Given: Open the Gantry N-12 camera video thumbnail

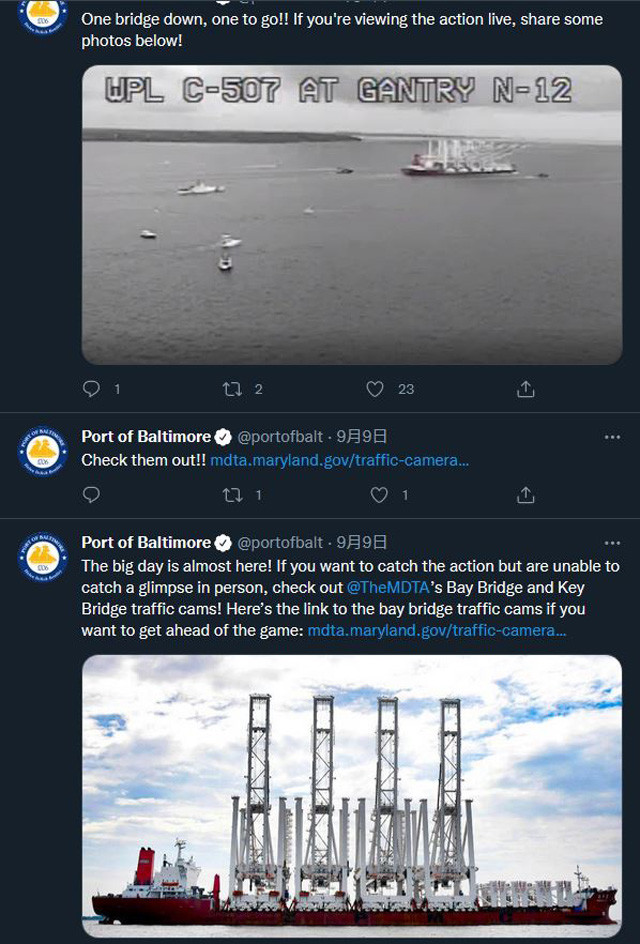Looking at the screenshot, I should pos(351,215).
